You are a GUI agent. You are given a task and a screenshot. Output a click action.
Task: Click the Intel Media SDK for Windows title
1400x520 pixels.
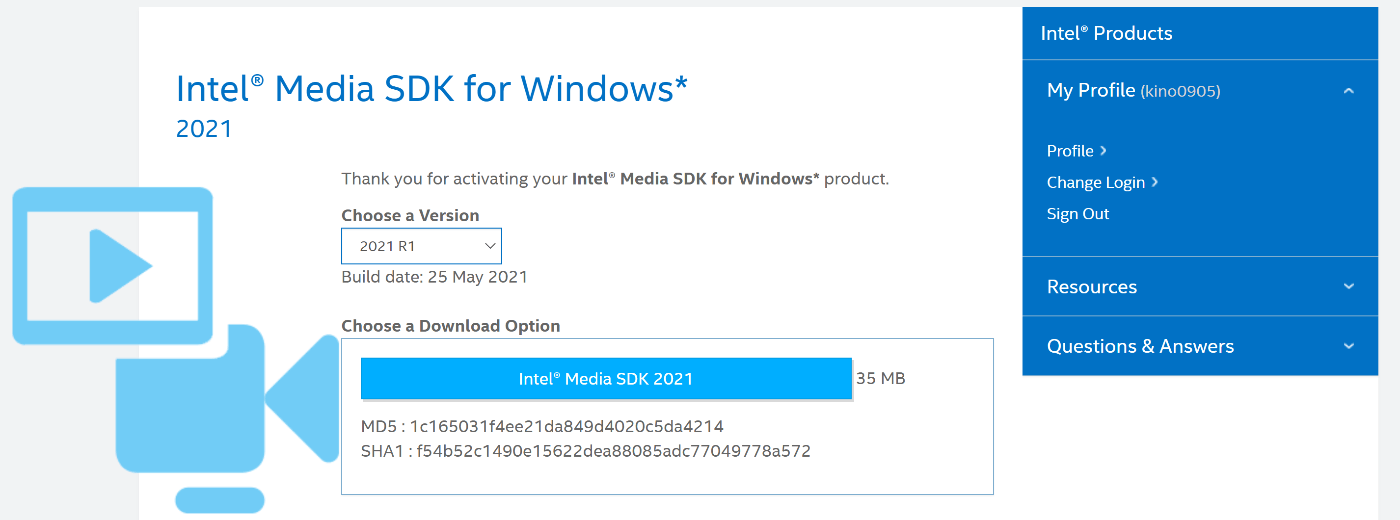click(x=432, y=89)
